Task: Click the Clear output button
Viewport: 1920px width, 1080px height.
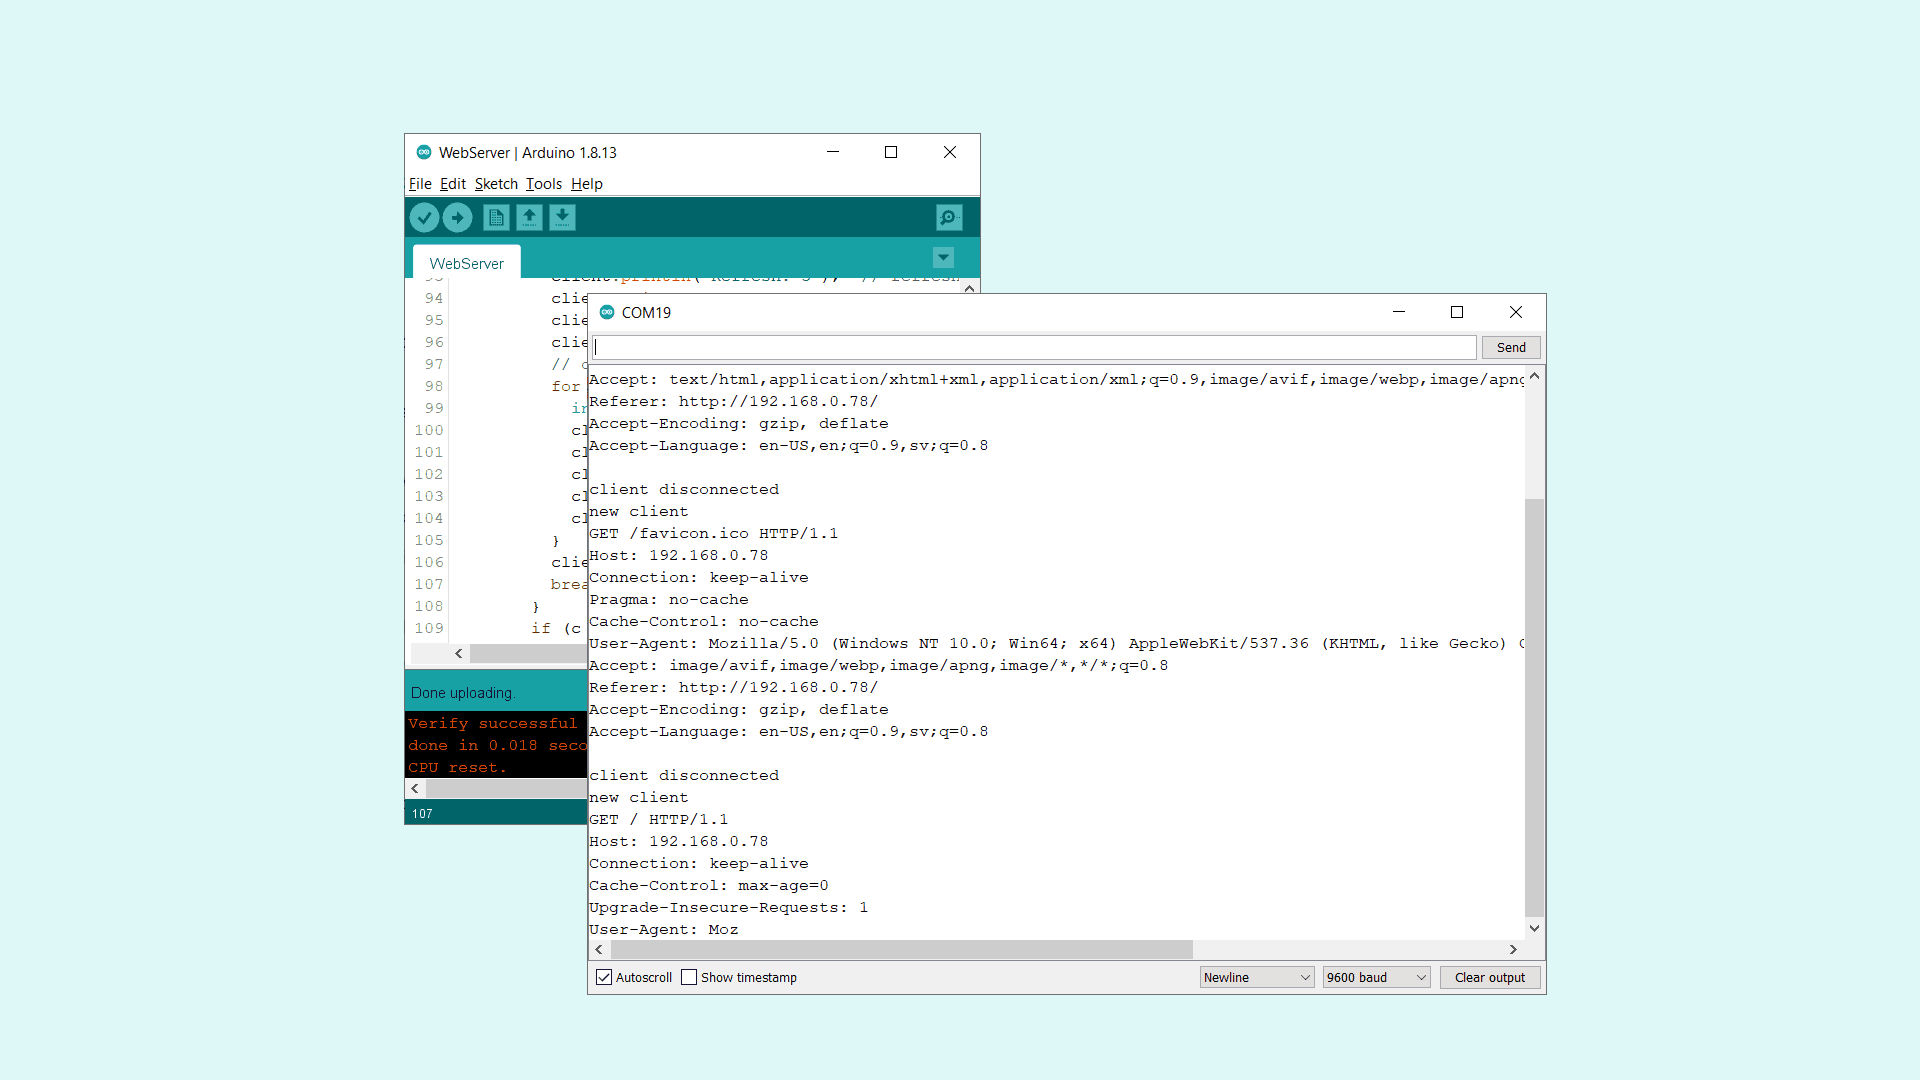Action: pos(1489,977)
